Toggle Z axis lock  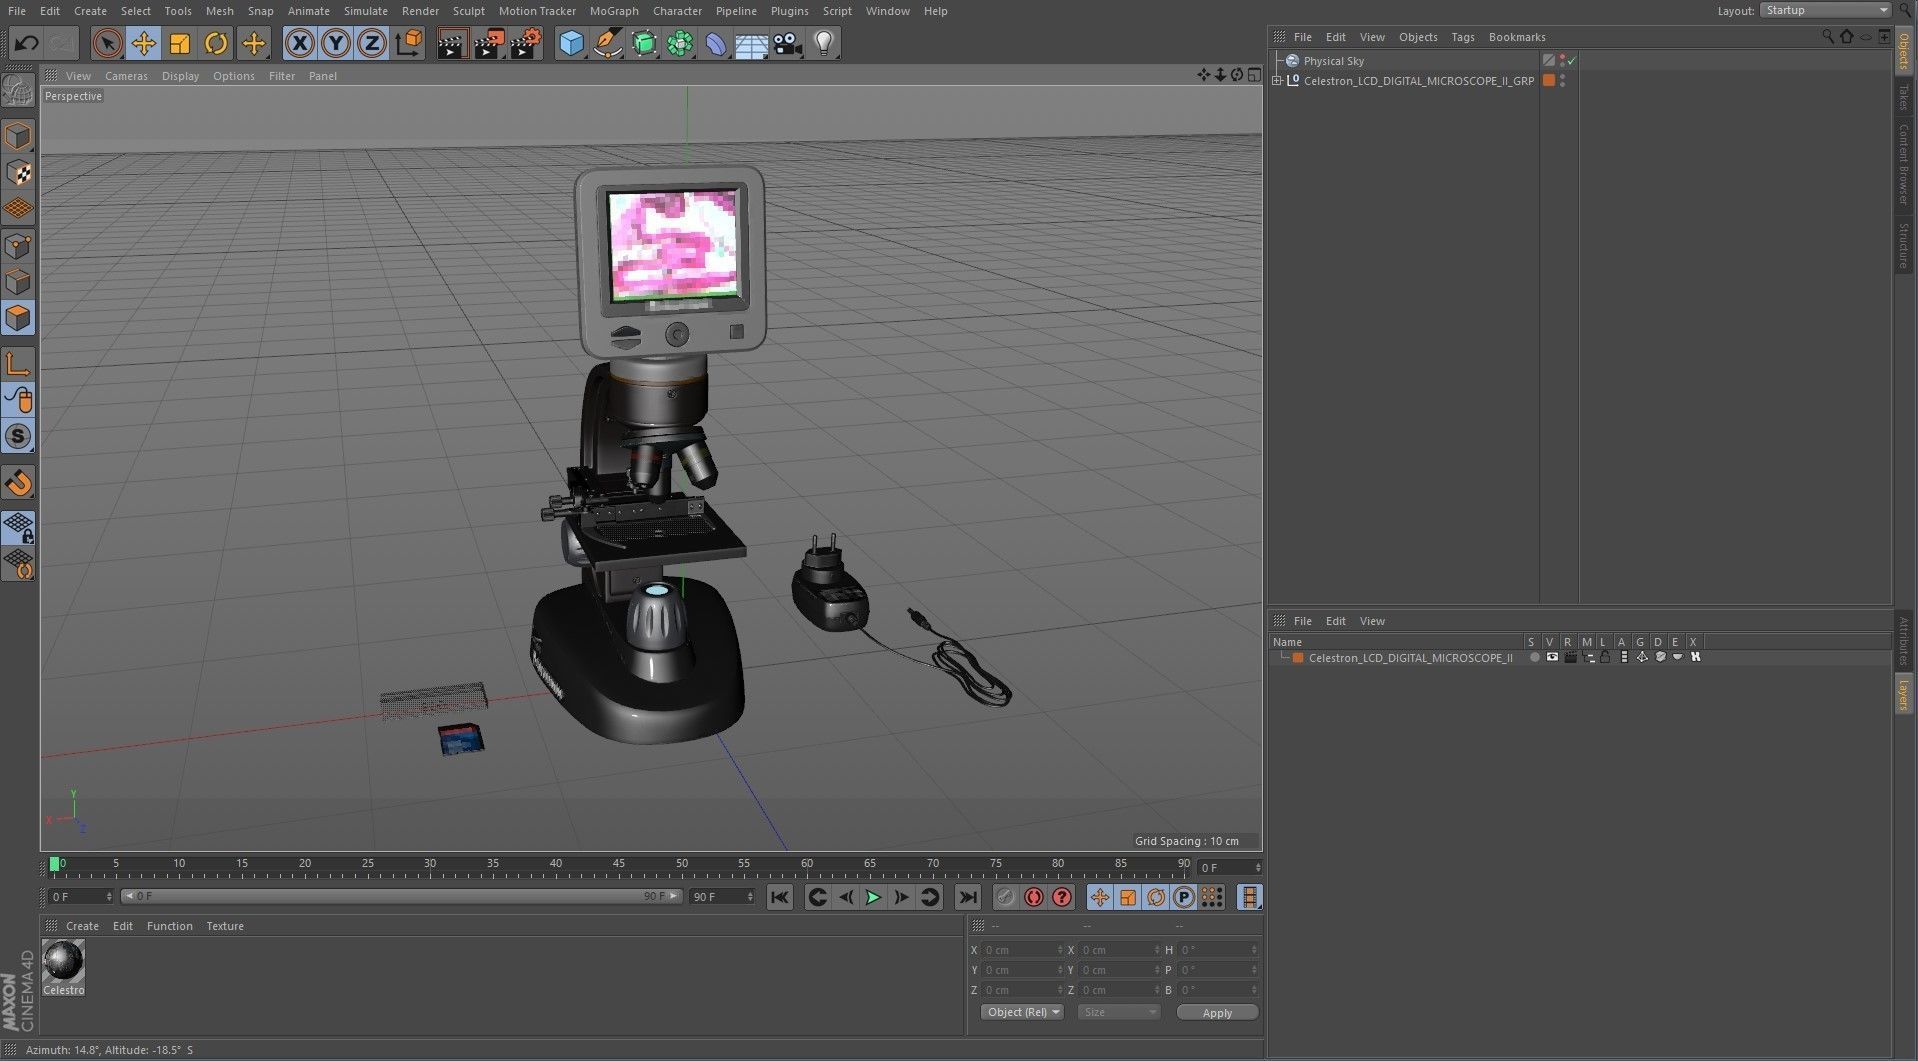[372, 43]
